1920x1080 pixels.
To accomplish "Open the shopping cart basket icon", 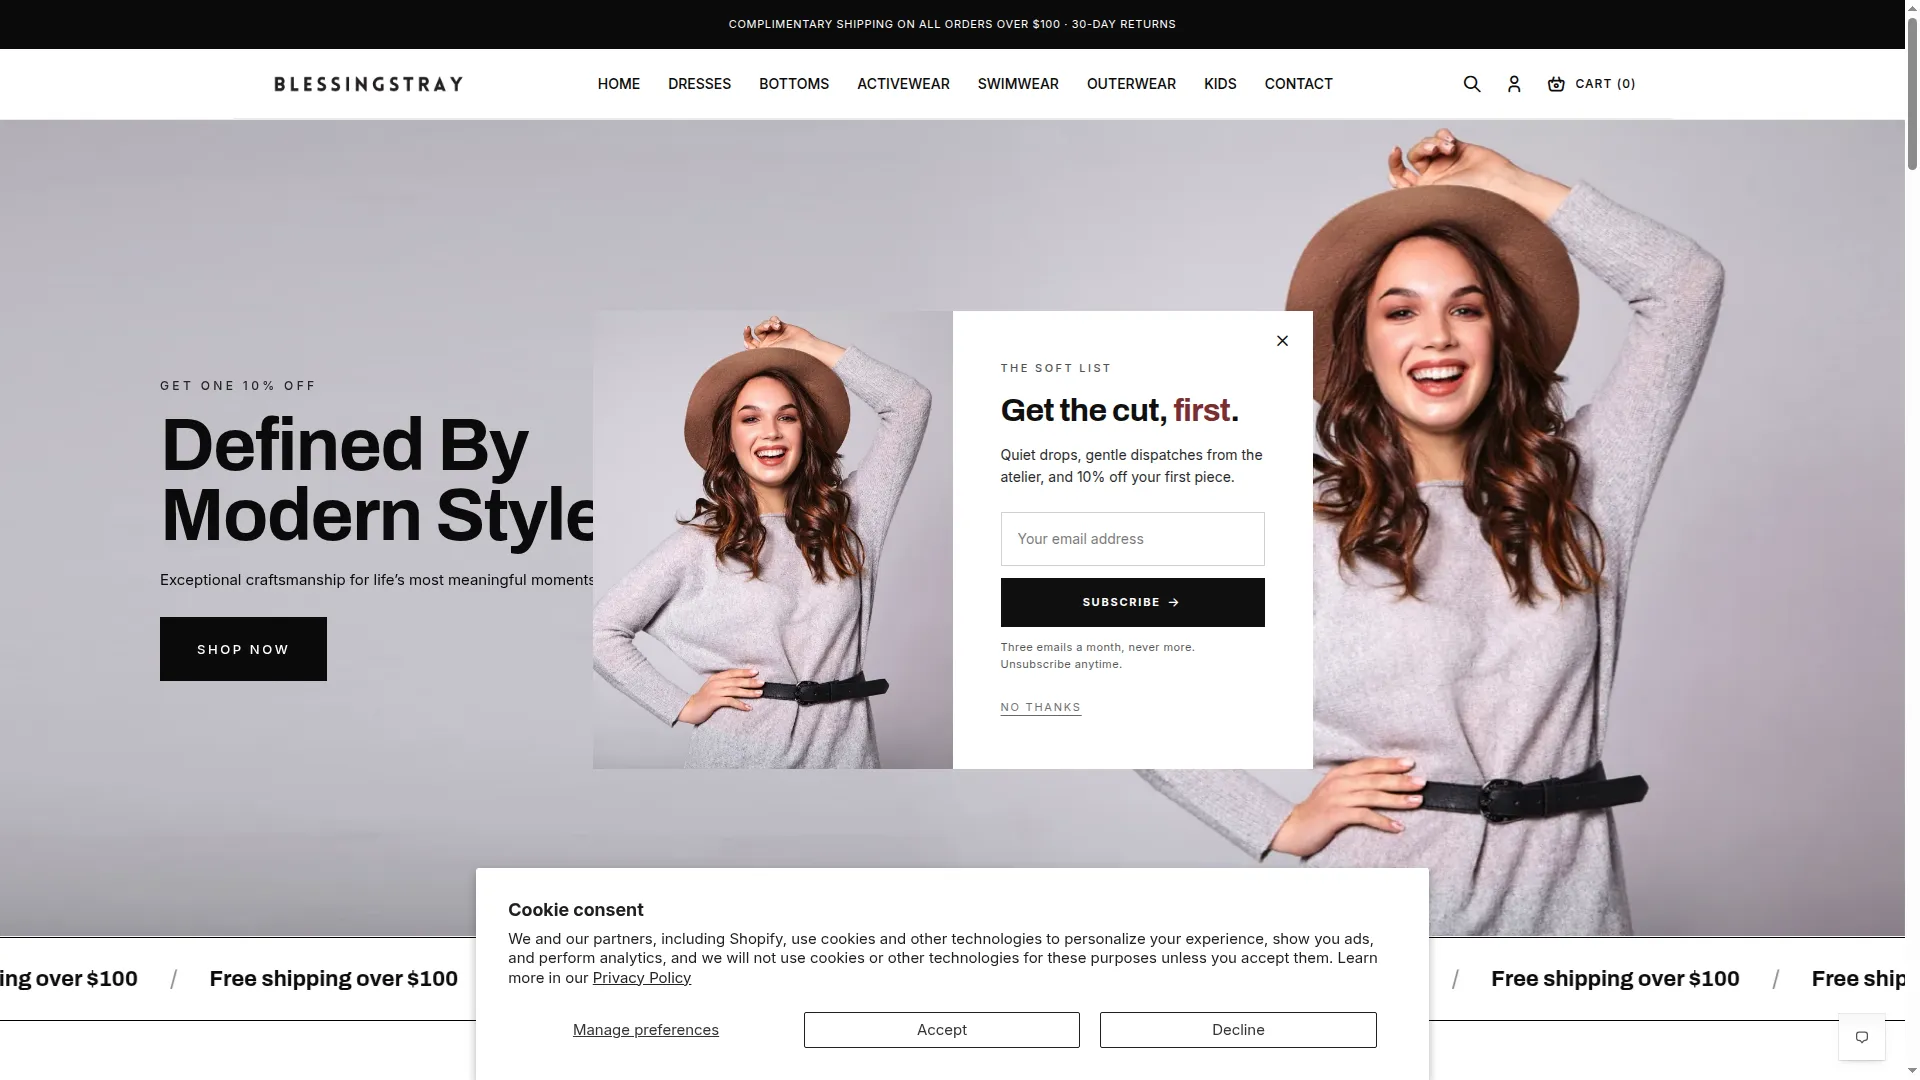I will 1556,84.
